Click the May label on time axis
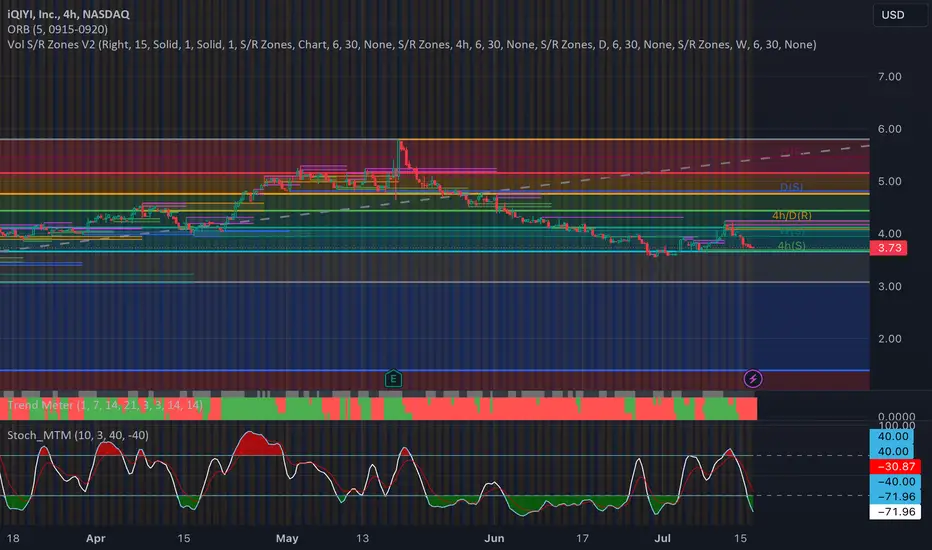The height and width of the screenshot is (550, 932). (x=287, y=538)
